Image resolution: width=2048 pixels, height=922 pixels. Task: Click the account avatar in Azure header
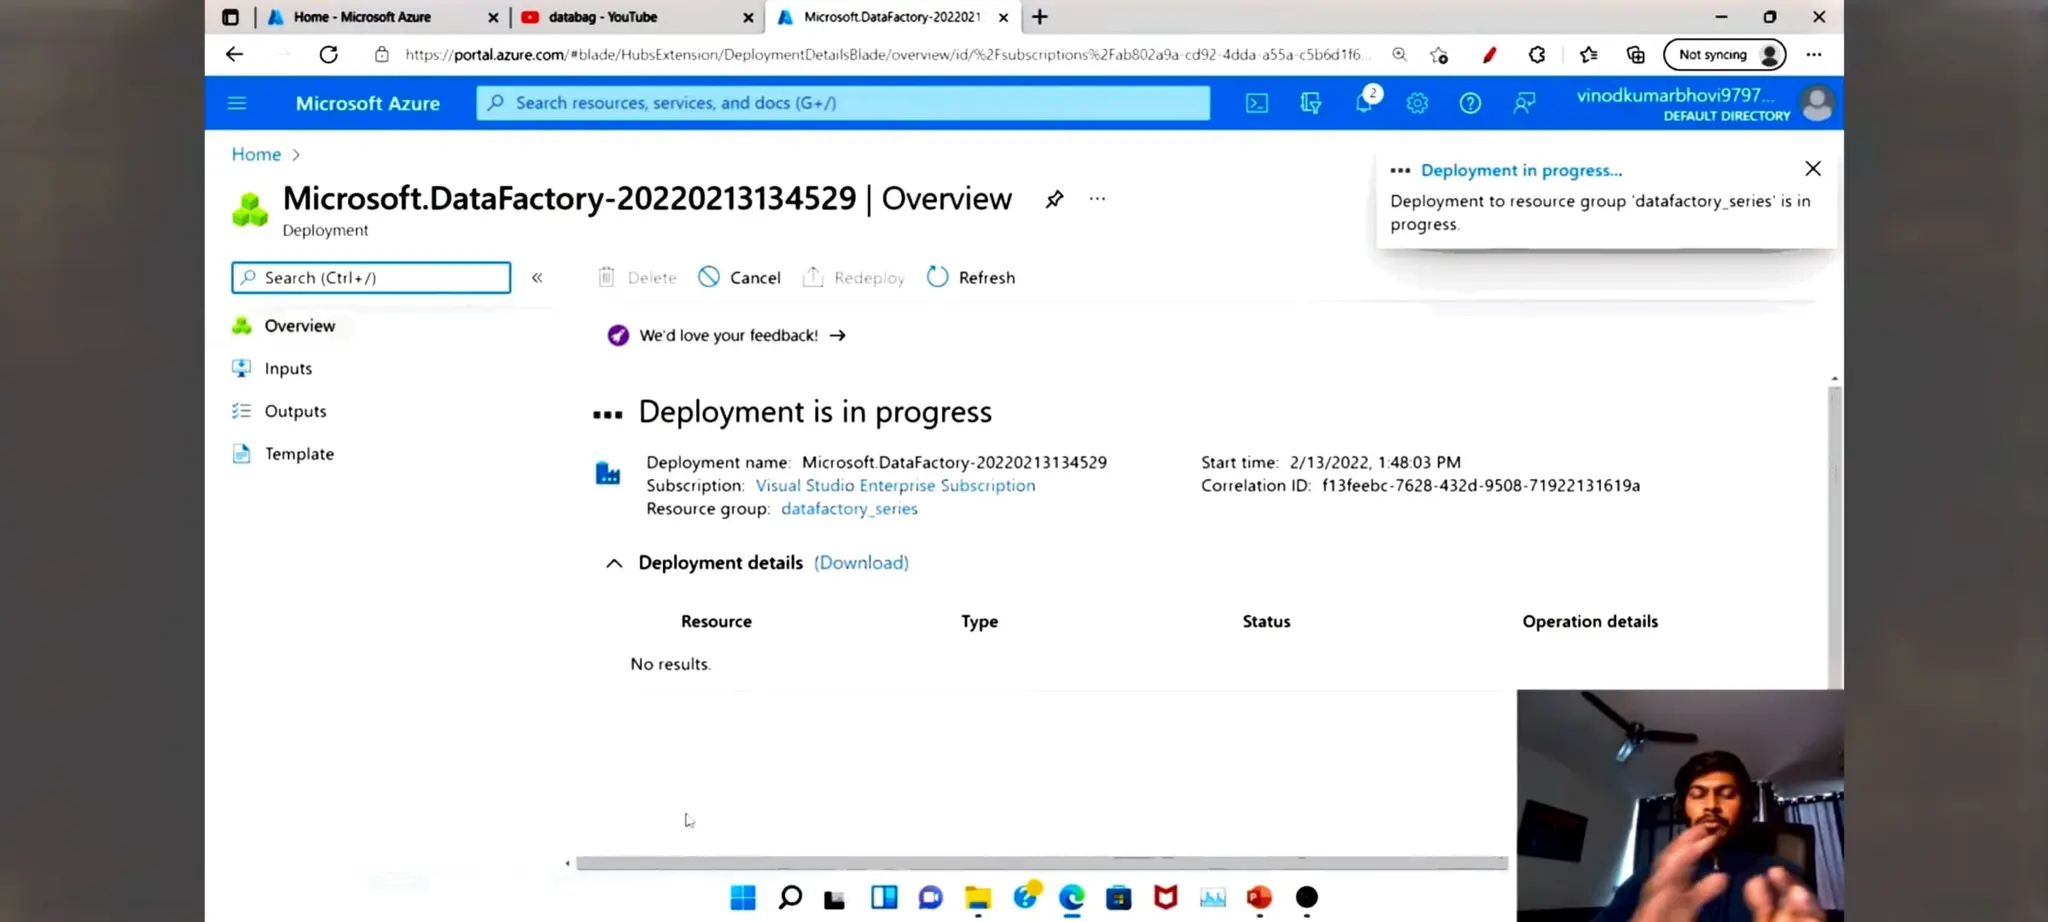[x=1817, y=103]
